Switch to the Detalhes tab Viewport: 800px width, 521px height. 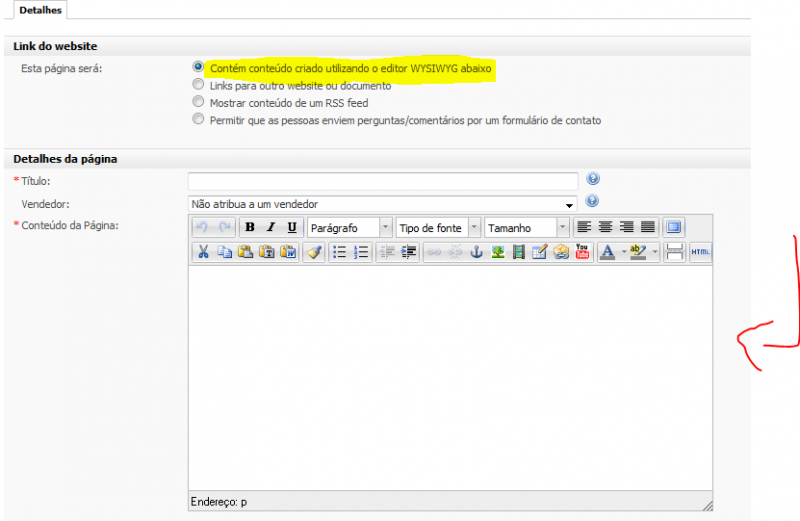coord(40,10)
